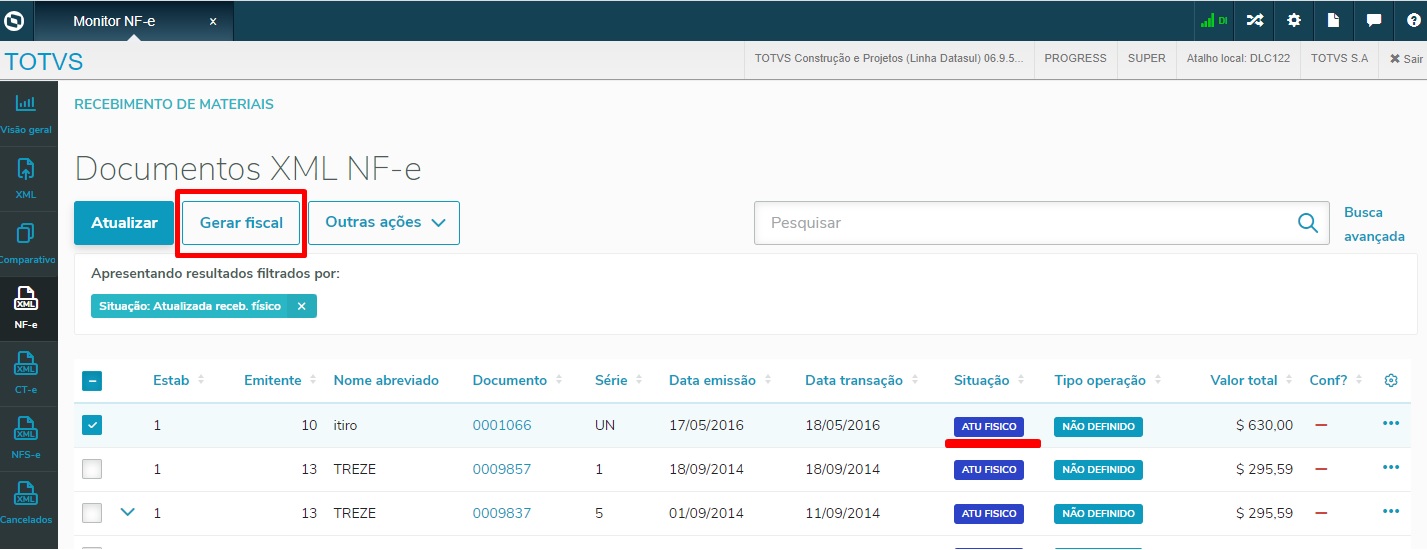Sort by the Emitente column

[280, 380]
